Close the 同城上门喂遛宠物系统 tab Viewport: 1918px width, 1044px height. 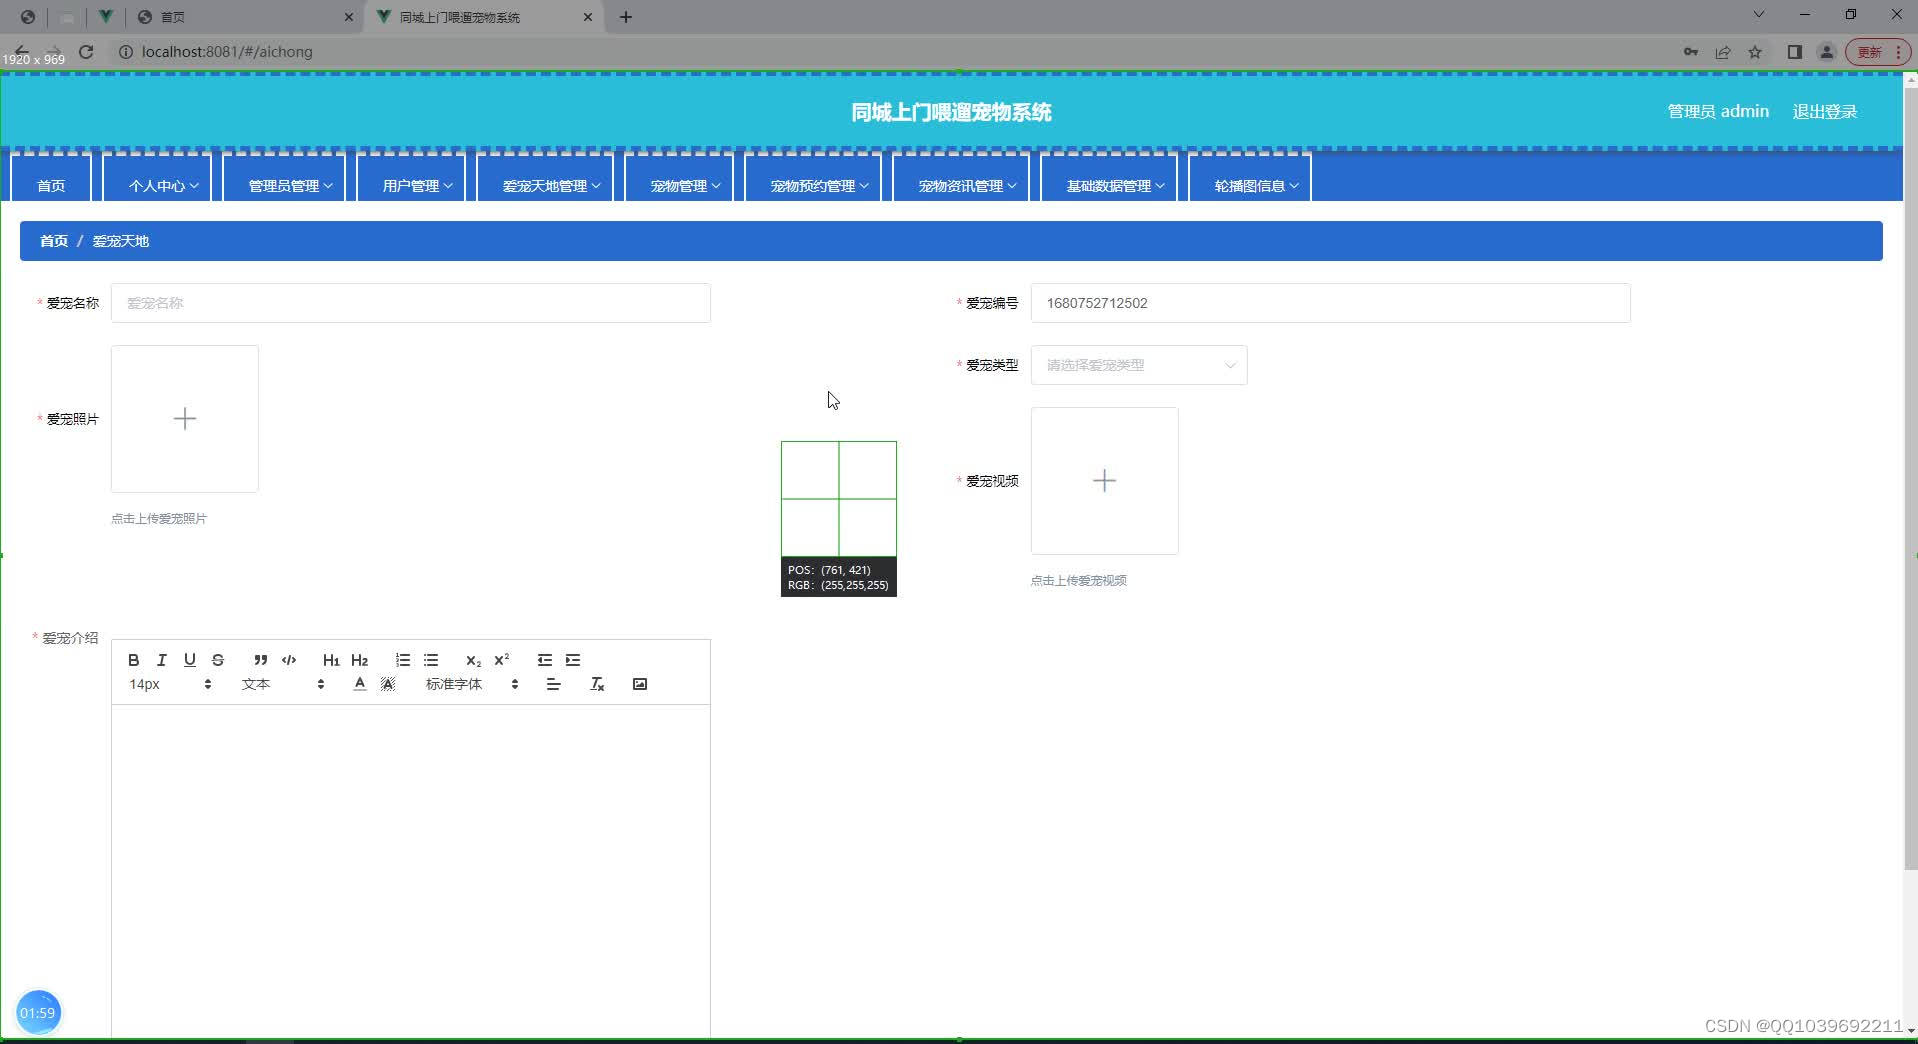tap(588, 17)
